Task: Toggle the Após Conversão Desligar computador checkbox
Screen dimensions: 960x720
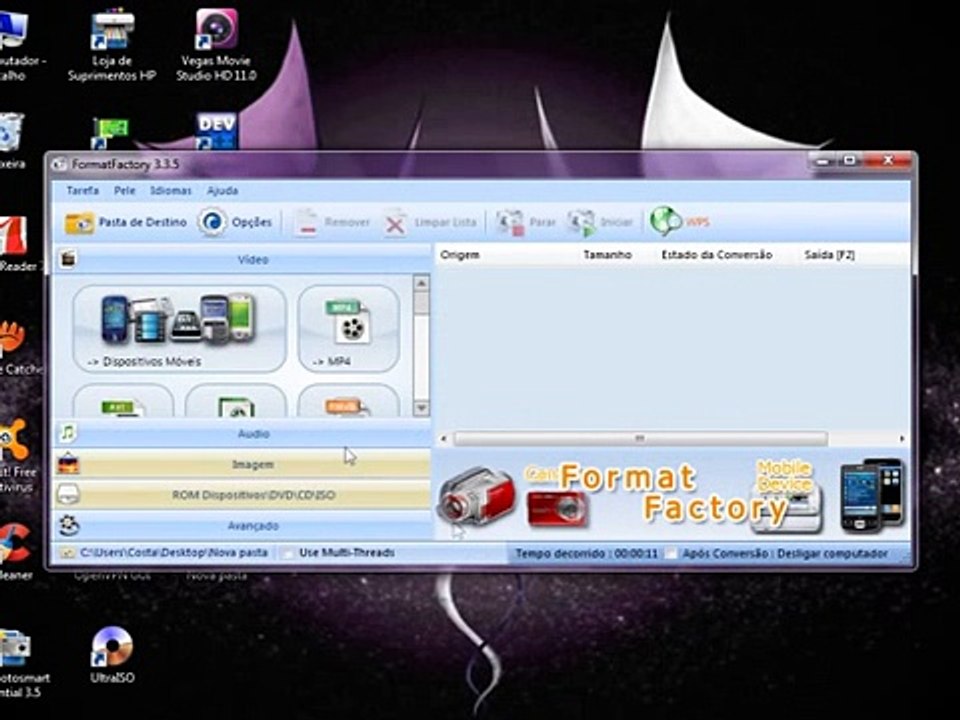Action: [671, 553]
